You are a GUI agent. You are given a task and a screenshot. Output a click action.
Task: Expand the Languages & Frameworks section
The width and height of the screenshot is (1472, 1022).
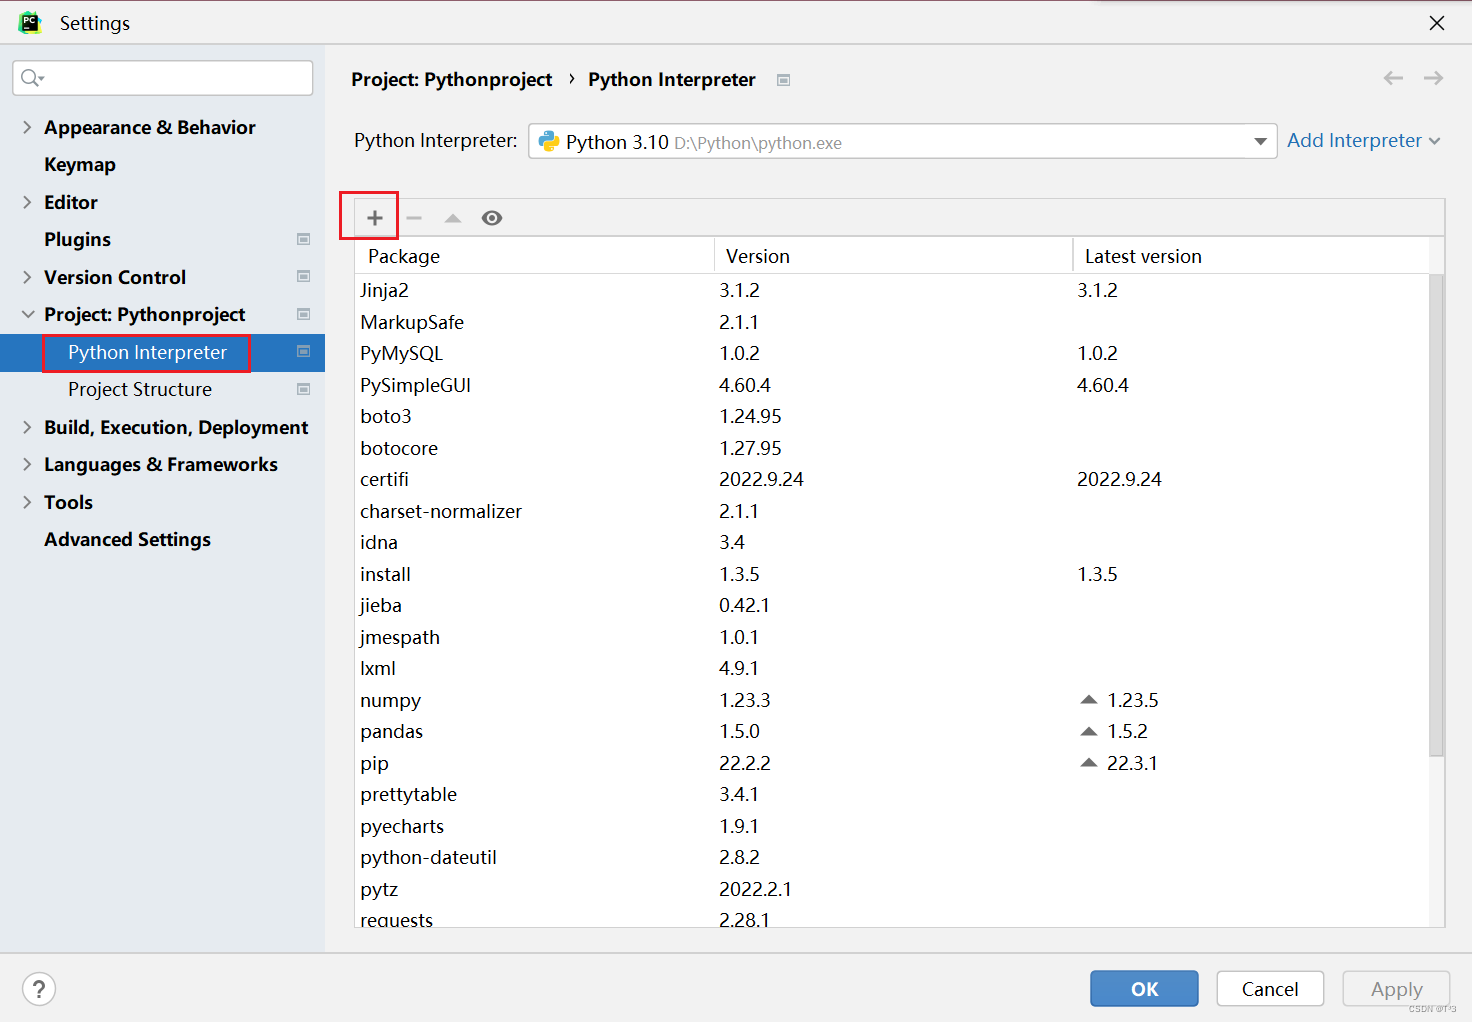click(x=27, y=464)
